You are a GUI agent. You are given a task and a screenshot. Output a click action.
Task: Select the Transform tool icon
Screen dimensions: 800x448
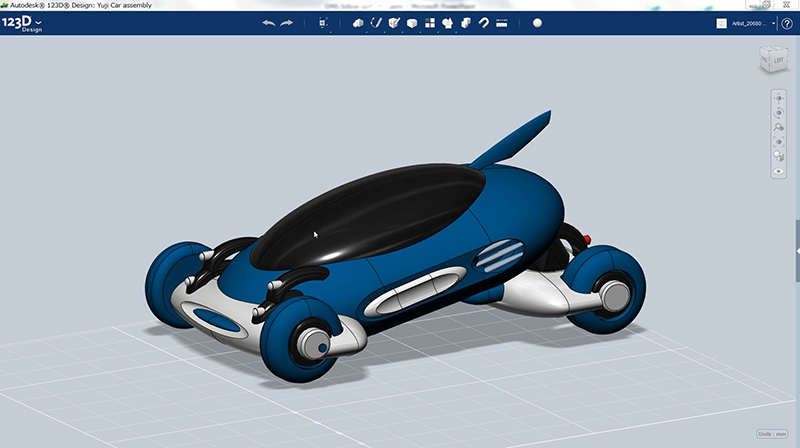tap(323, 23)
